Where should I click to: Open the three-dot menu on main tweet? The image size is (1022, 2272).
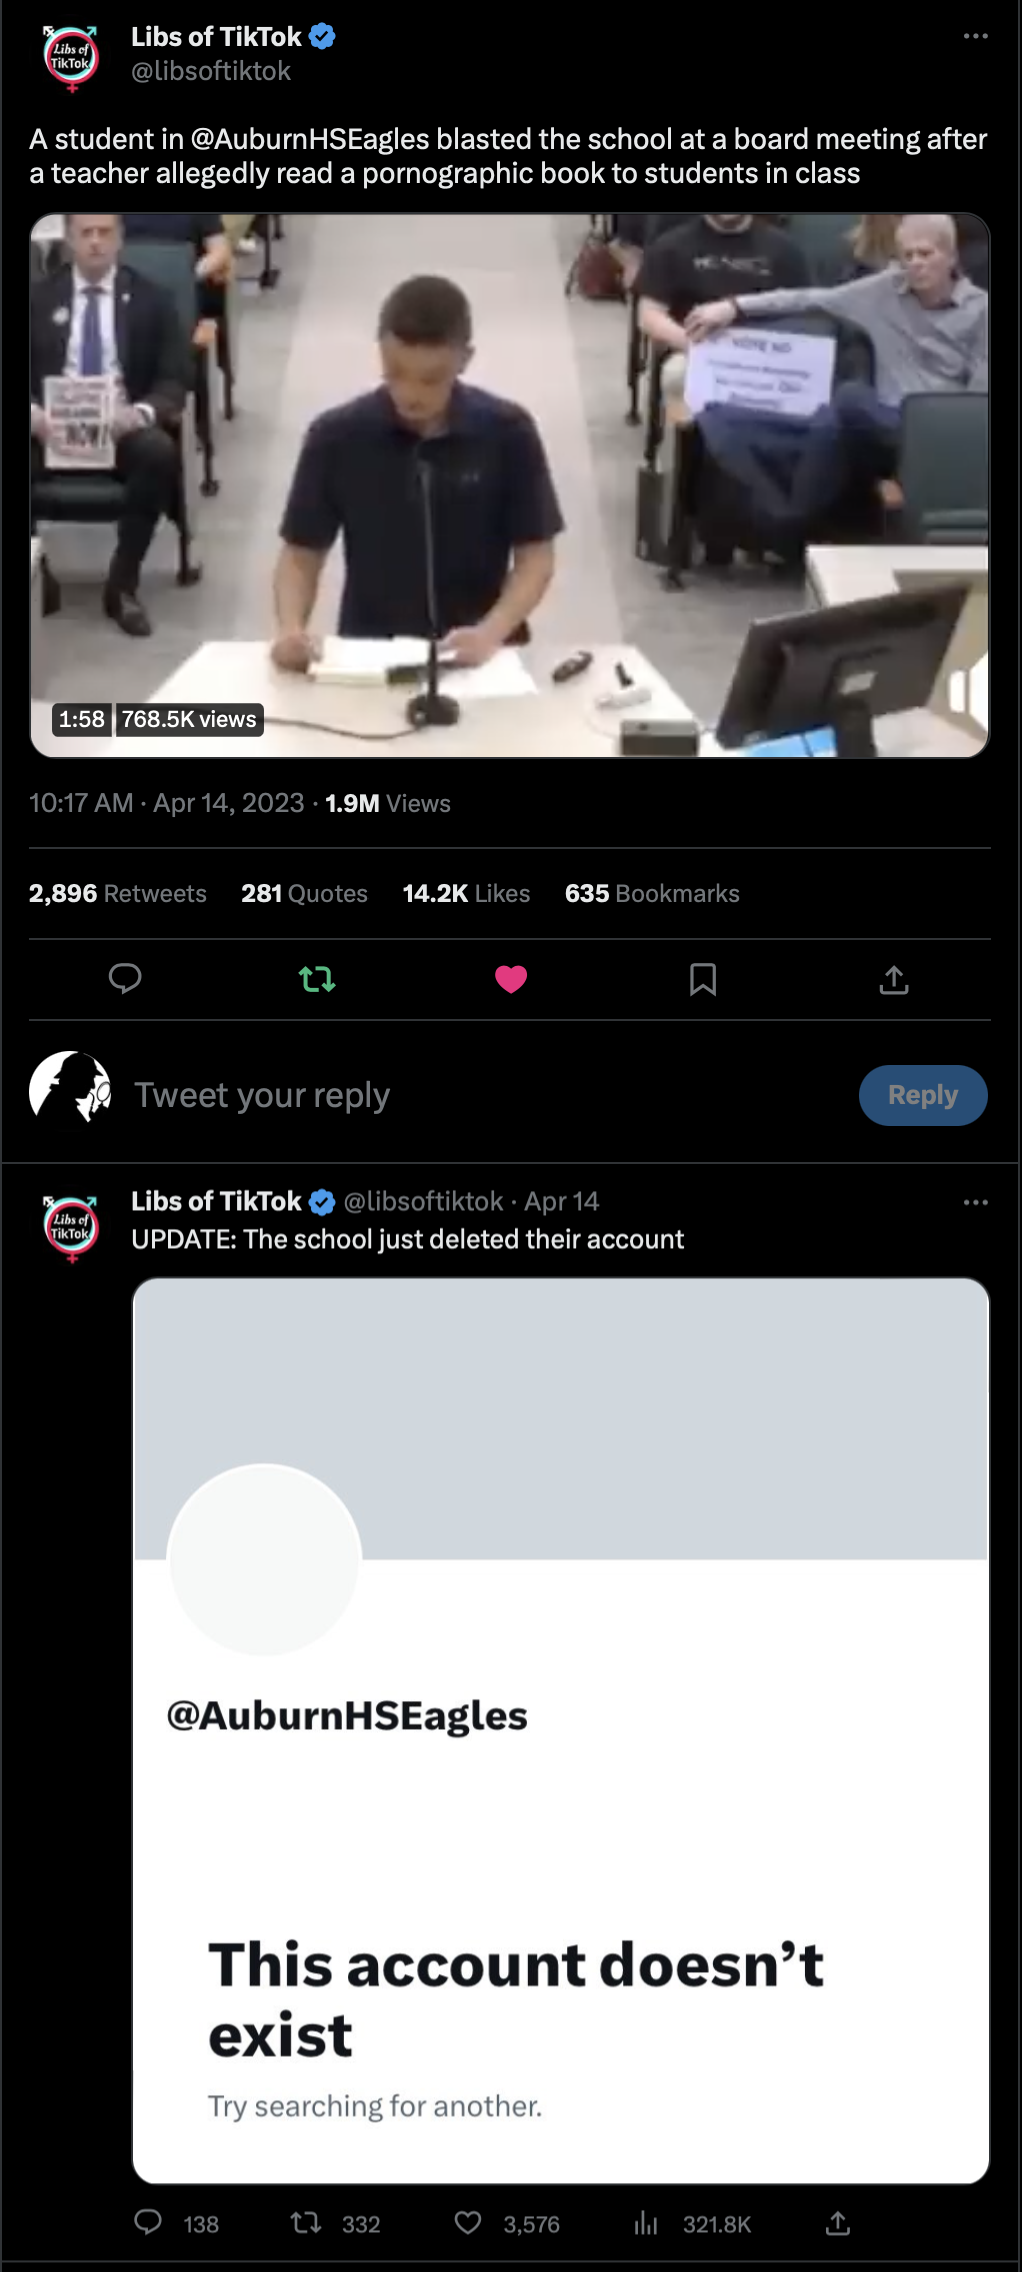[x=976, y=36]
